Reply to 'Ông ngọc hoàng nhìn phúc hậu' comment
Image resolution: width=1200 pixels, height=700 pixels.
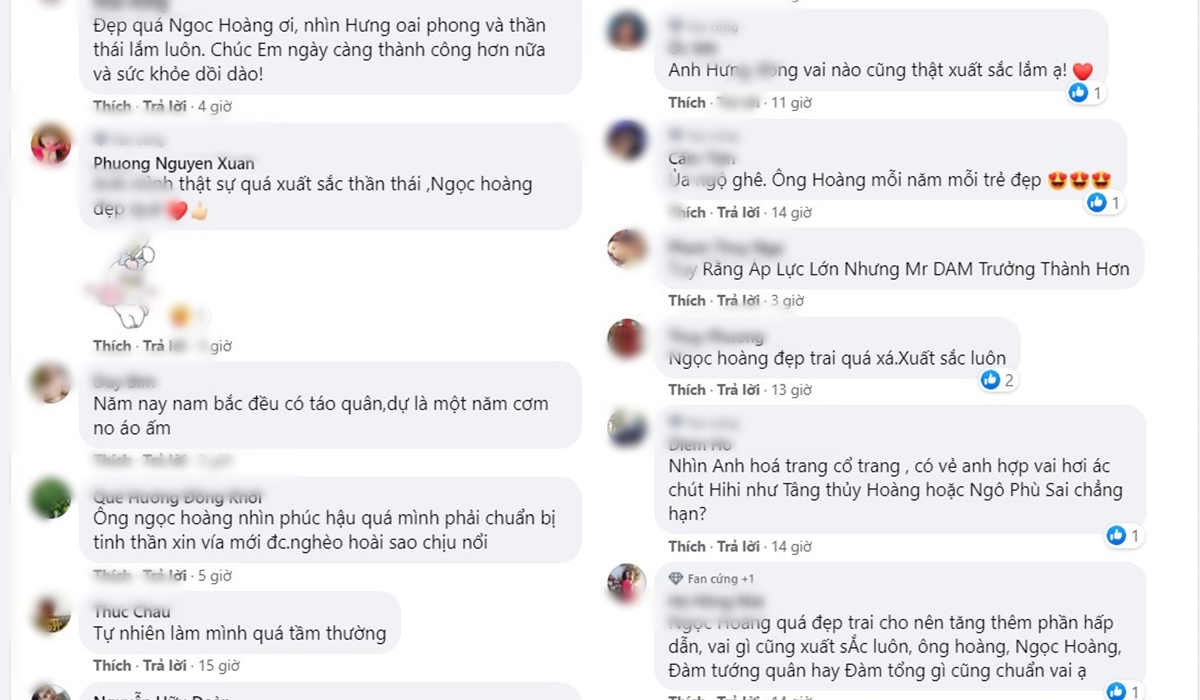164,576
